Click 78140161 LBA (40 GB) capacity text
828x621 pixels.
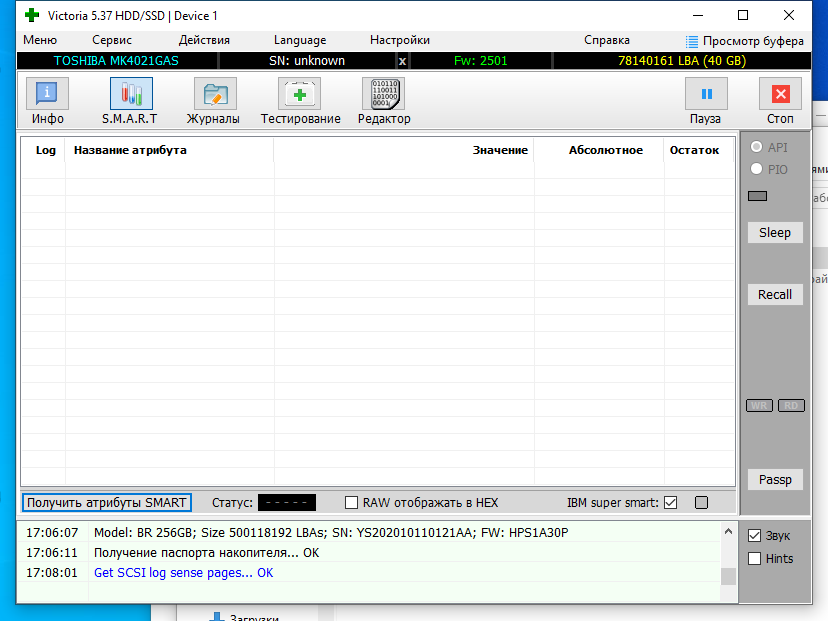click(682, 61)
